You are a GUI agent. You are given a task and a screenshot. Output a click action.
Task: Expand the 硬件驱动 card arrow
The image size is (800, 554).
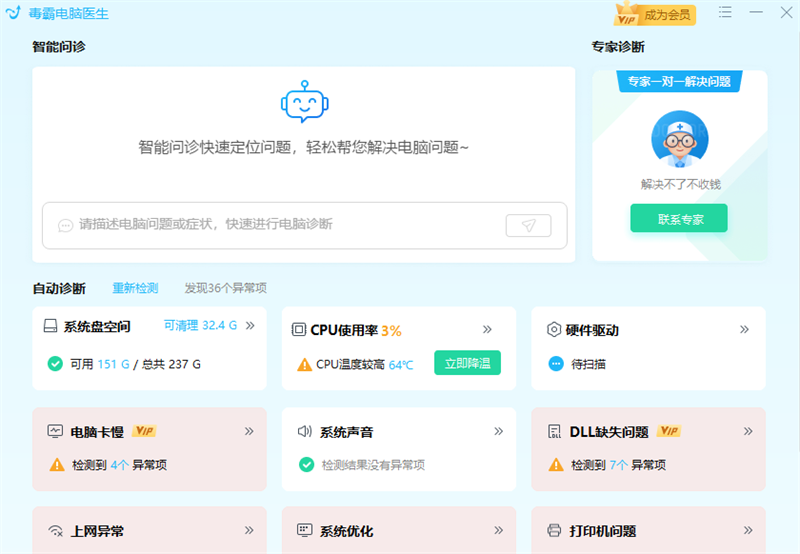(744, 329)
